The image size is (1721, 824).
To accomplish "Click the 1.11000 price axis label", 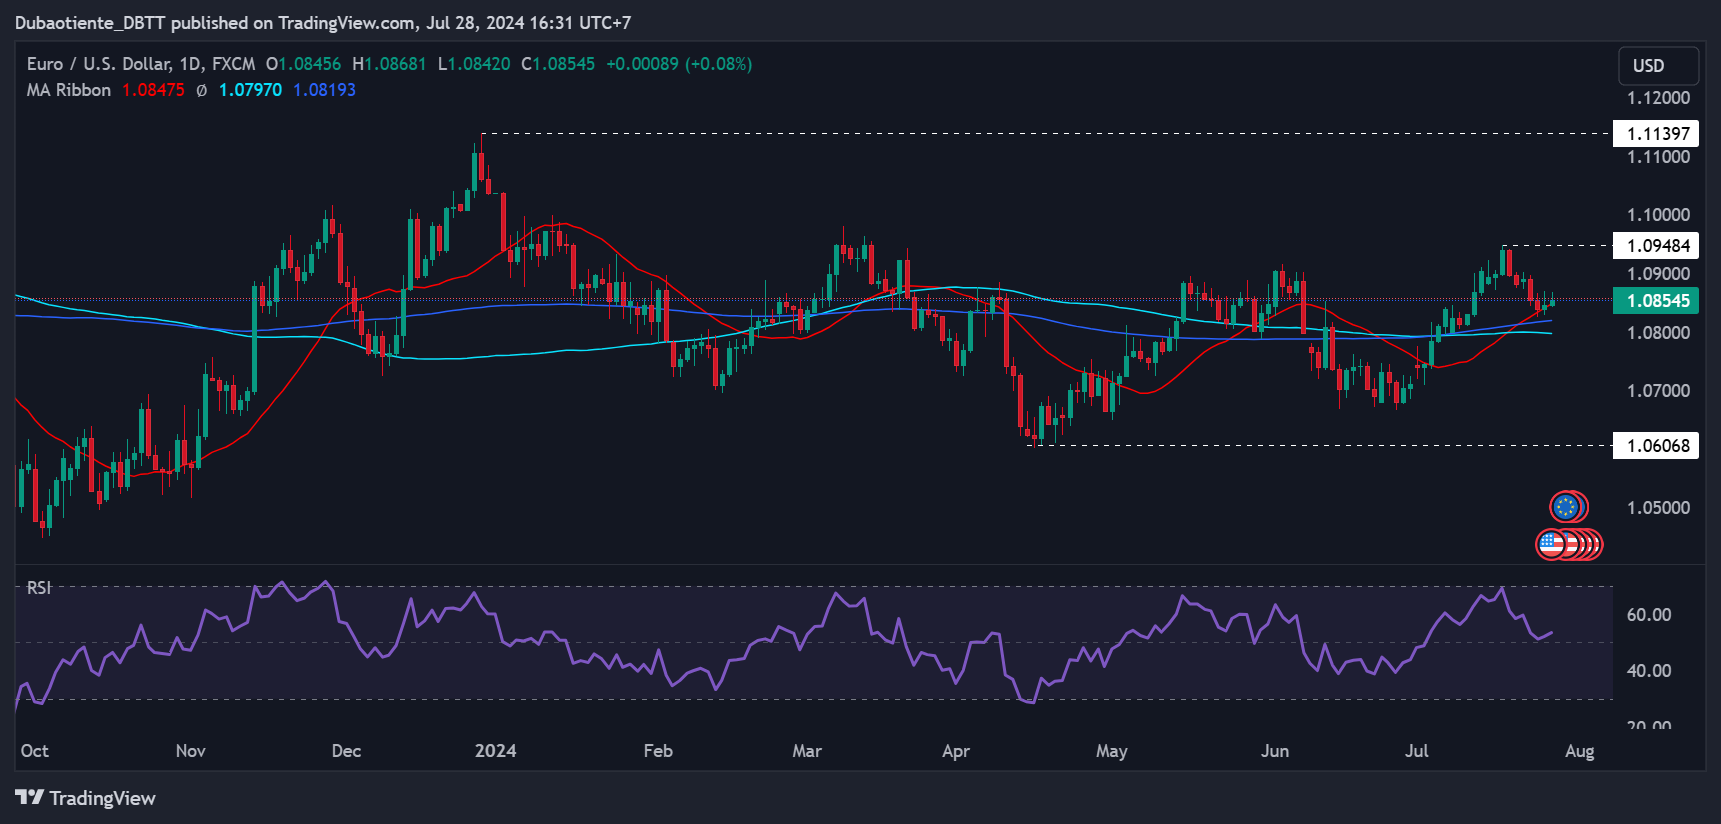I will click(x=1658, y=157).
